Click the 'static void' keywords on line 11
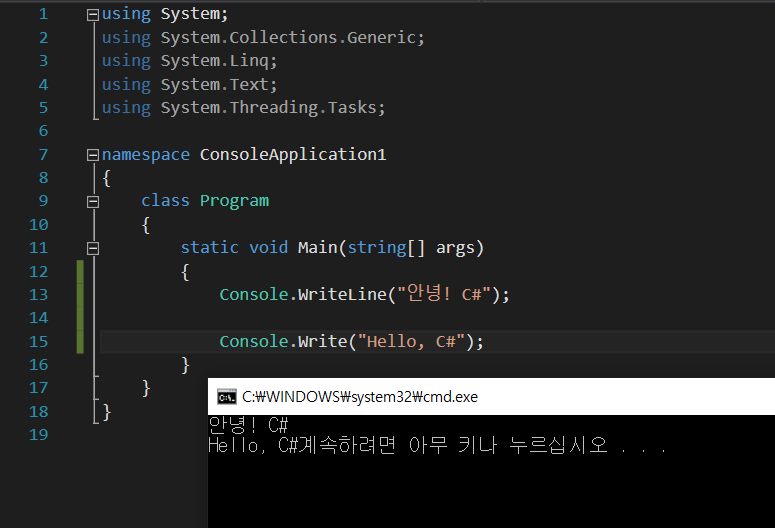 pyautogui.click(x=234, y=248)
